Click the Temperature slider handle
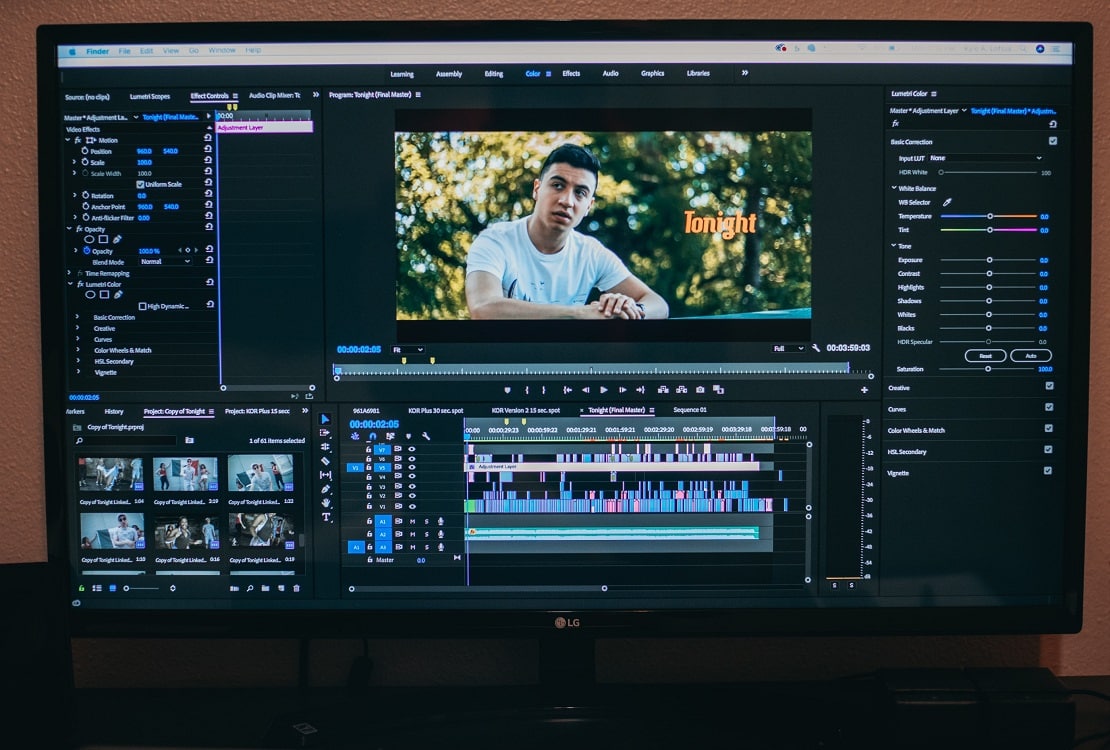This screenshot has height=750, width=1110. (990, 216)
